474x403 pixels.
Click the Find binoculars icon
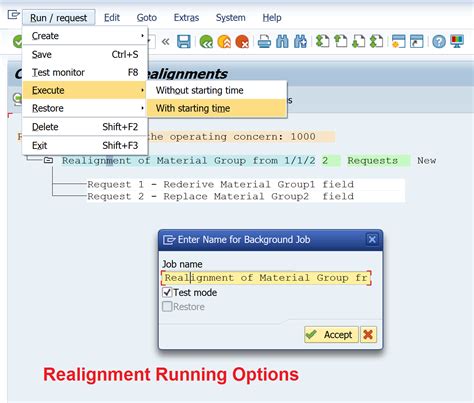282,42
